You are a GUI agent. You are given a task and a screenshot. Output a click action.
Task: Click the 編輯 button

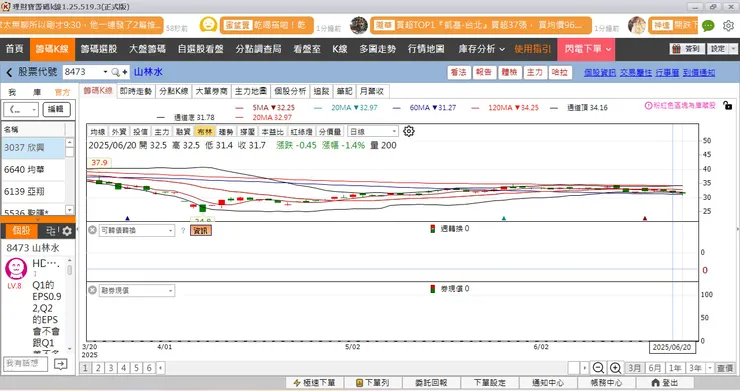pos(56,110)
